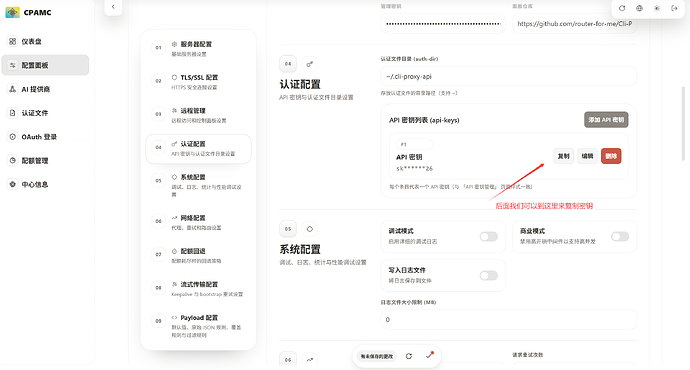690x370 pixels.
Task: Click the logout icon at top right
Action: tap(674, 8)
